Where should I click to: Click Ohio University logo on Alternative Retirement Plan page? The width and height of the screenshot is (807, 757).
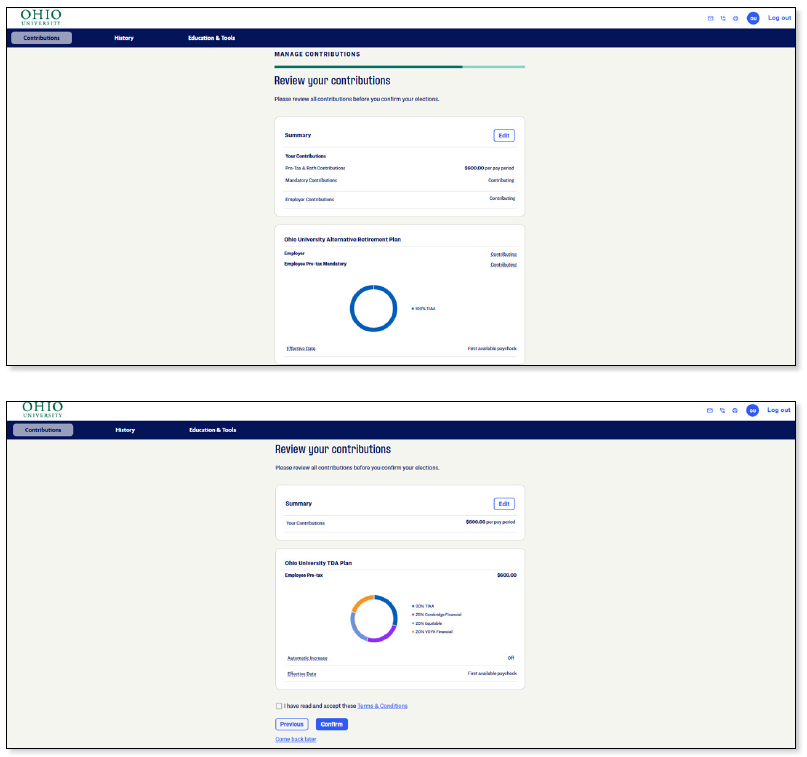(x=41, y=17)
